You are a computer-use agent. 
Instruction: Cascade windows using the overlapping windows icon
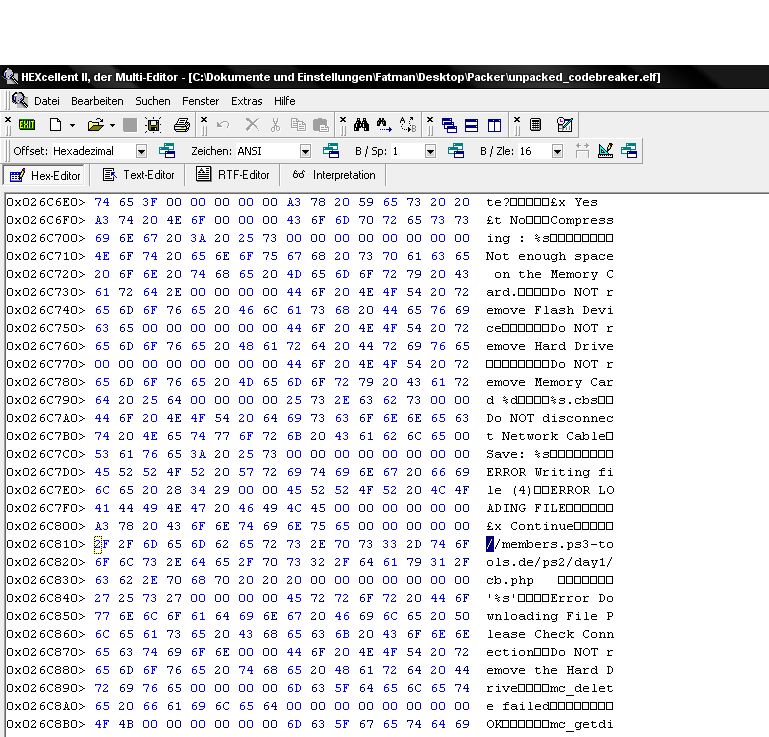(x=449, y=126)
